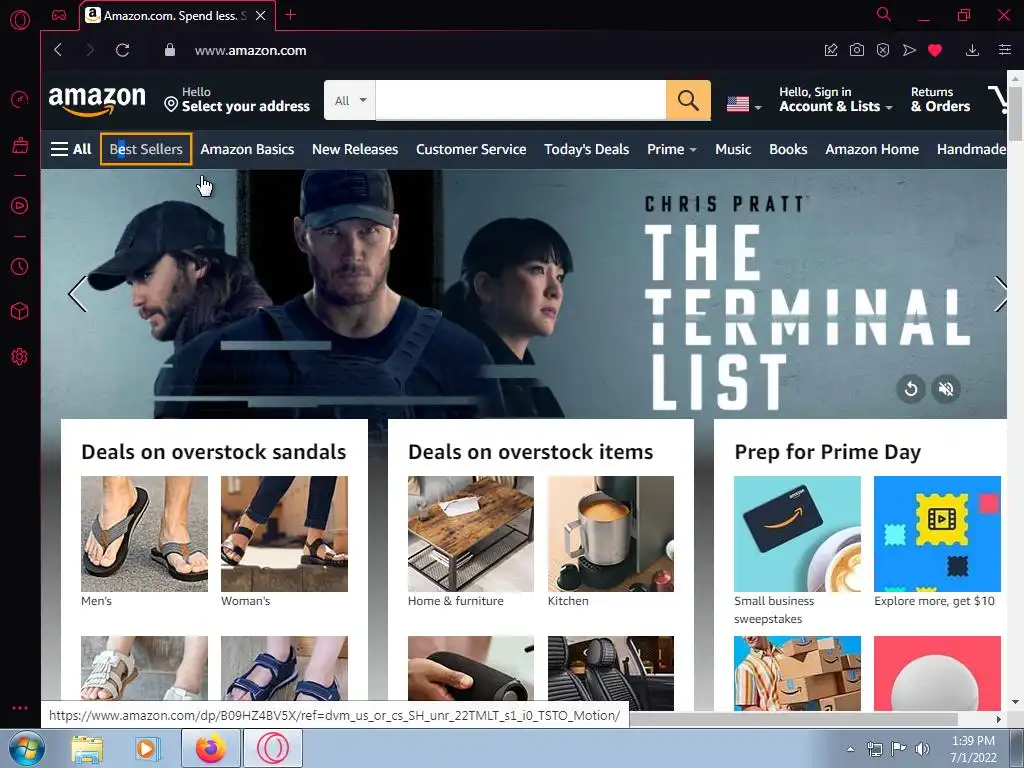Open the send/flow arrow icon in address bar
The height and width of the screenshot is (768, 1024).
[909, 50]
